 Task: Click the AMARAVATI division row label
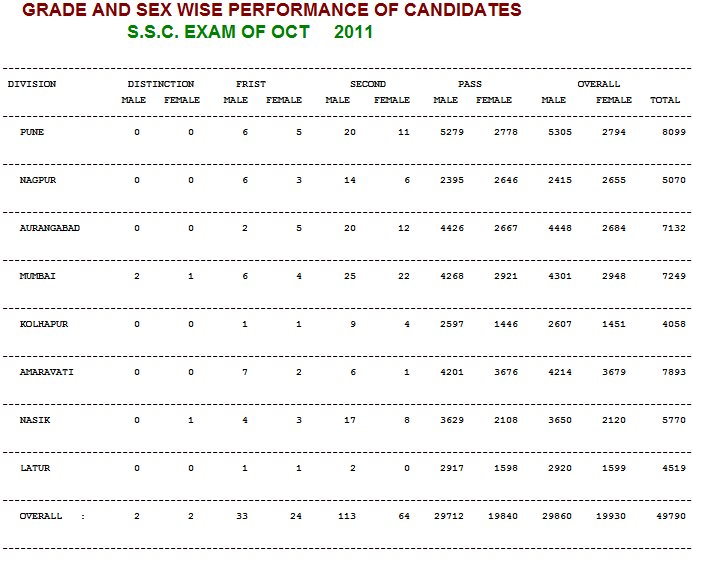(x=46, y=372)
